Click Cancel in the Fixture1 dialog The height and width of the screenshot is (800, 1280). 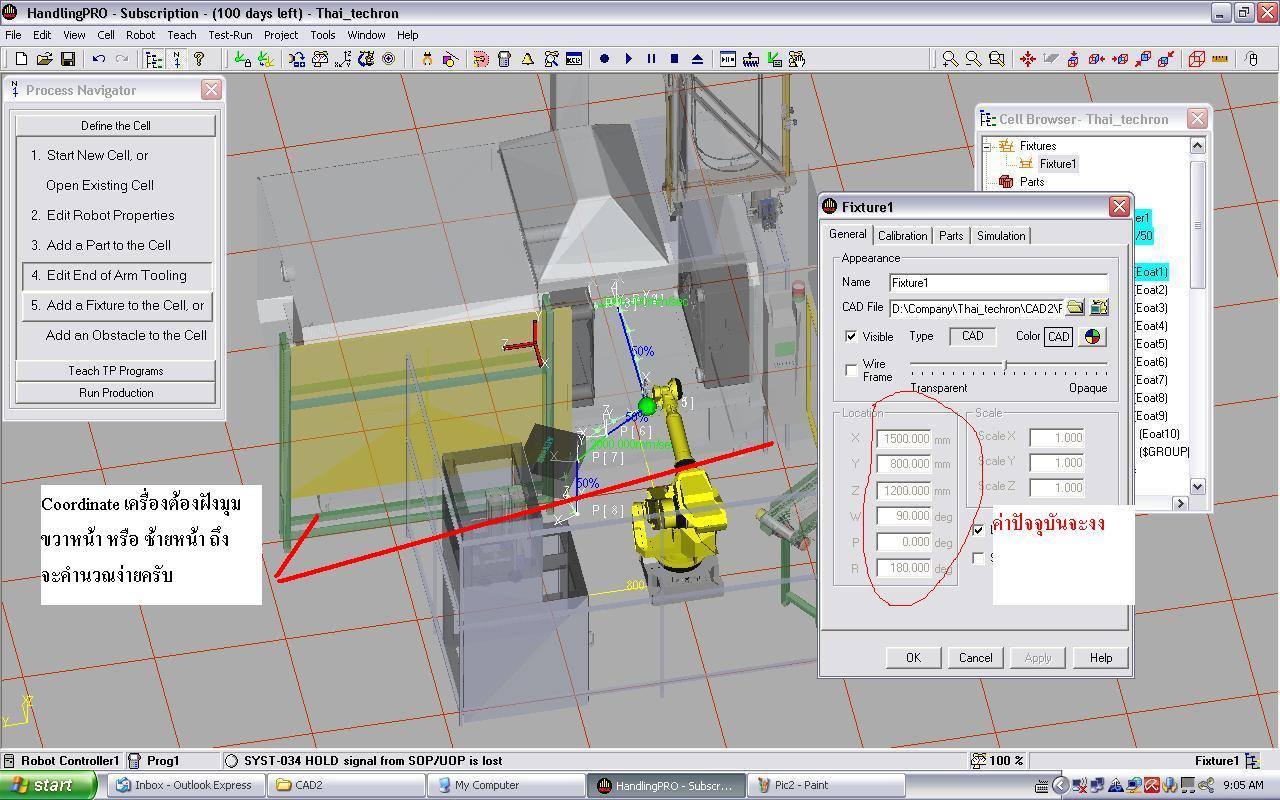pos(975,658)
